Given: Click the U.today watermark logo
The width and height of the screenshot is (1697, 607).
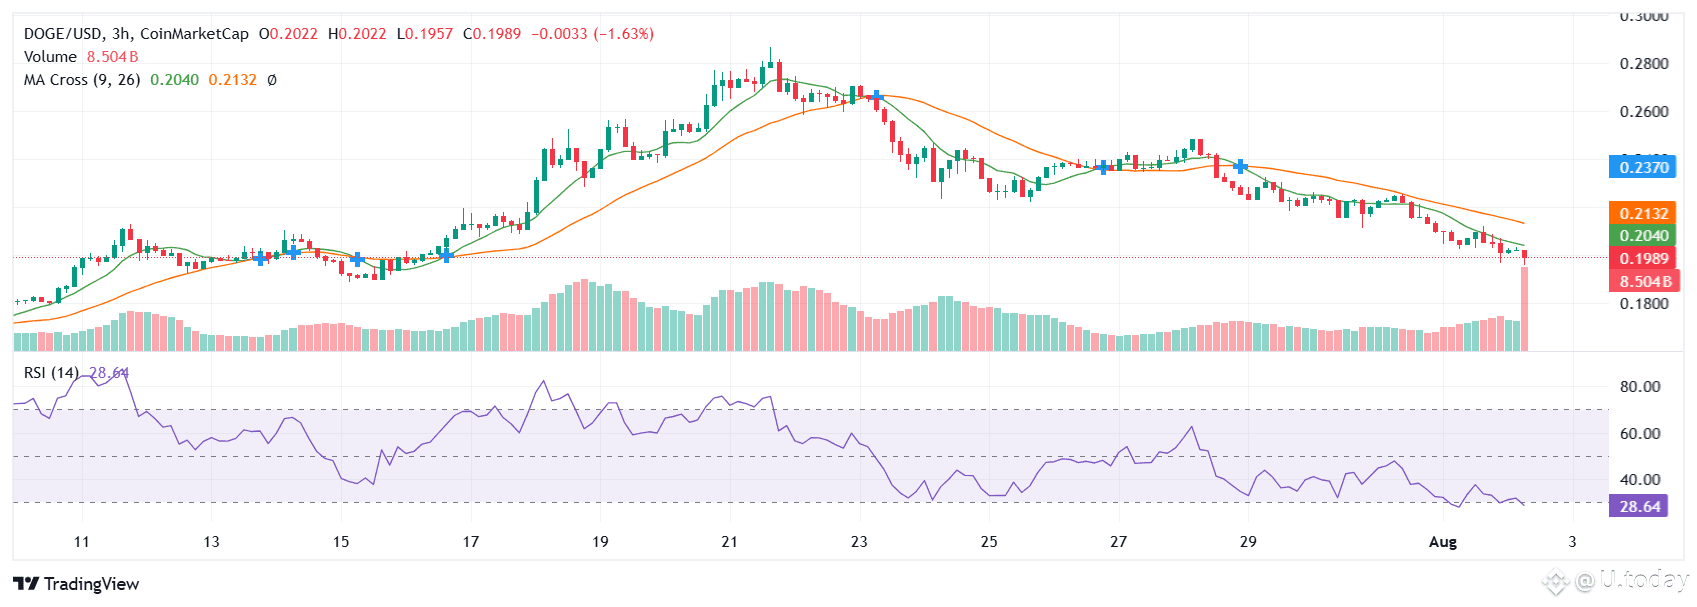Looking at the screenshot, I should pos(1615,580).
